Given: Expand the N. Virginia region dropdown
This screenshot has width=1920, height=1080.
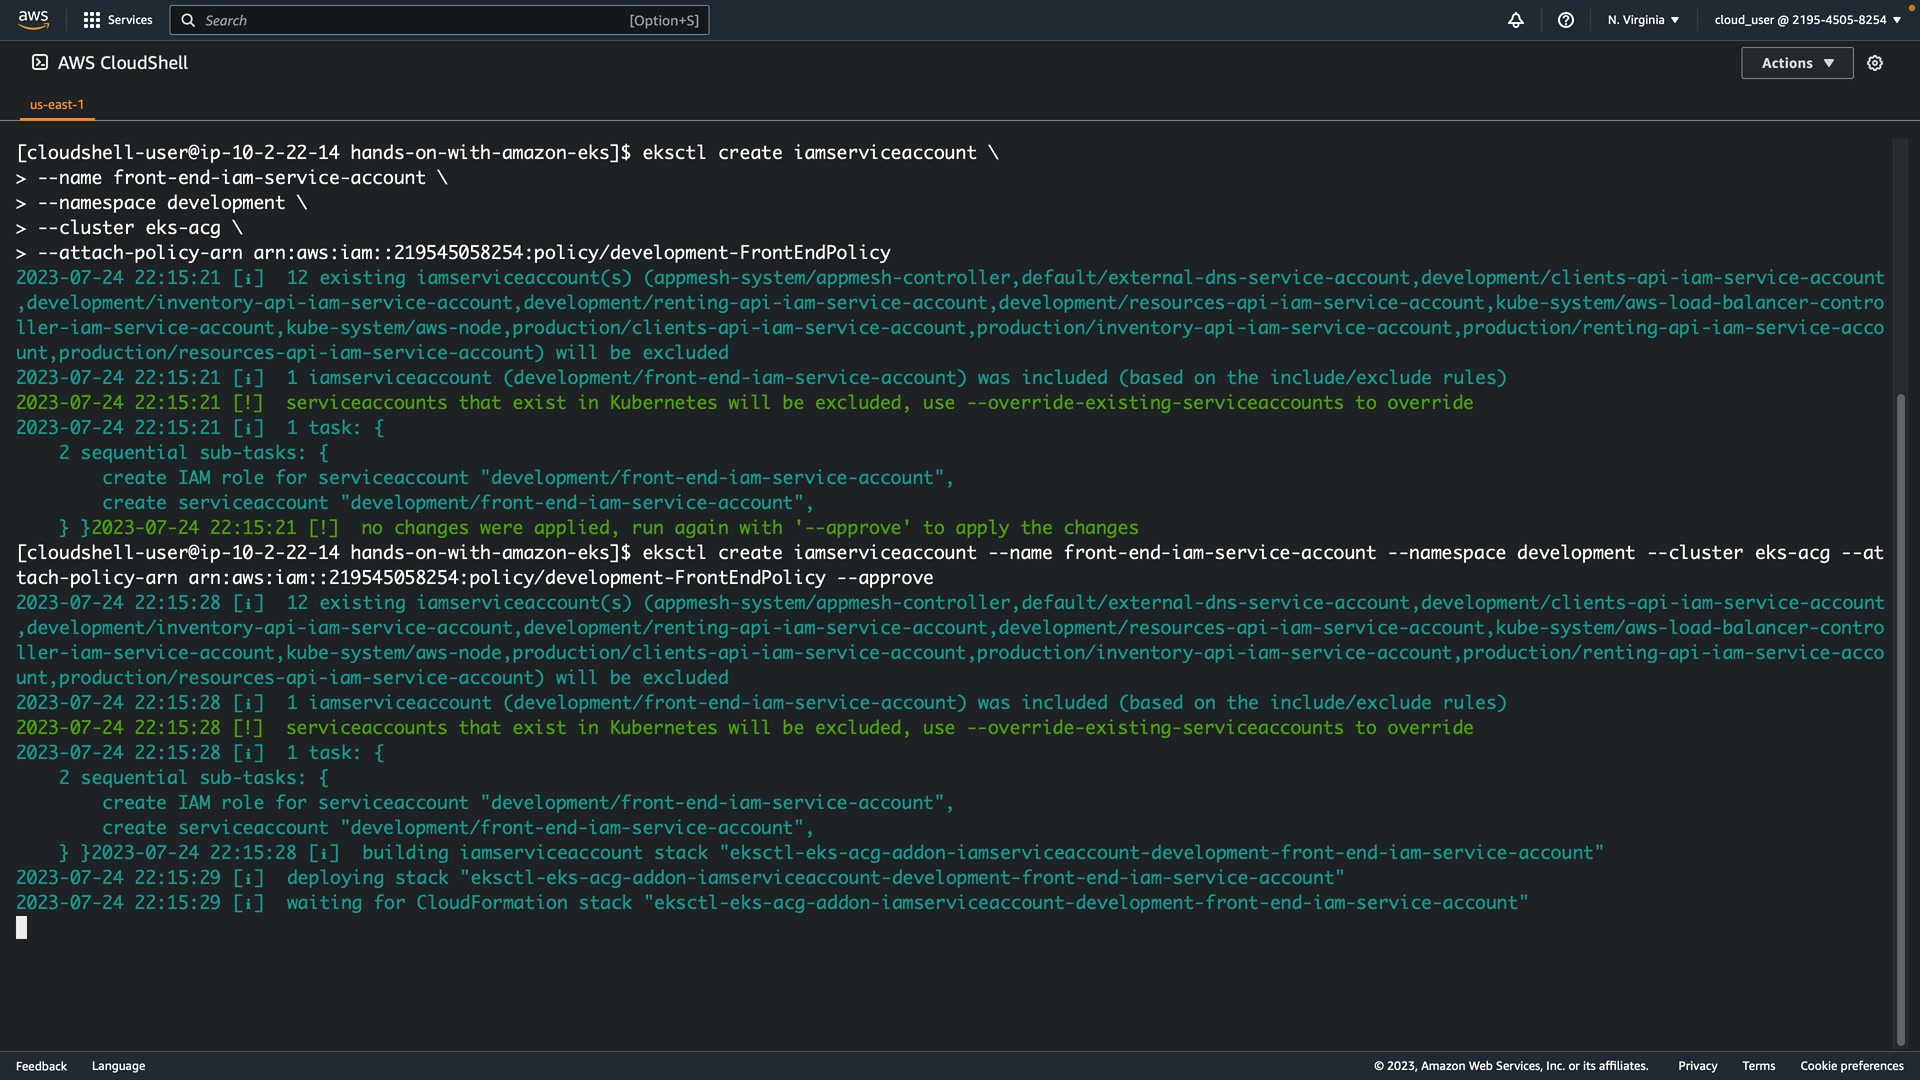Looking at the screenshot, I should pyautogui.click(x=1643, y=20).
